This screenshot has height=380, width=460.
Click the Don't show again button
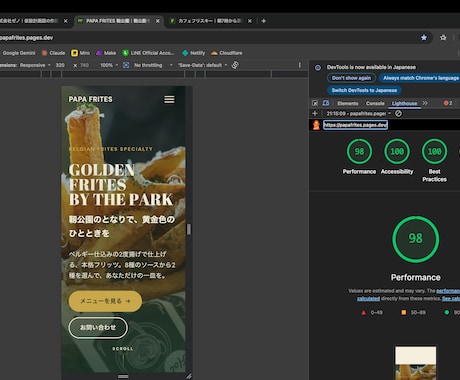click(x=351, y=78)
